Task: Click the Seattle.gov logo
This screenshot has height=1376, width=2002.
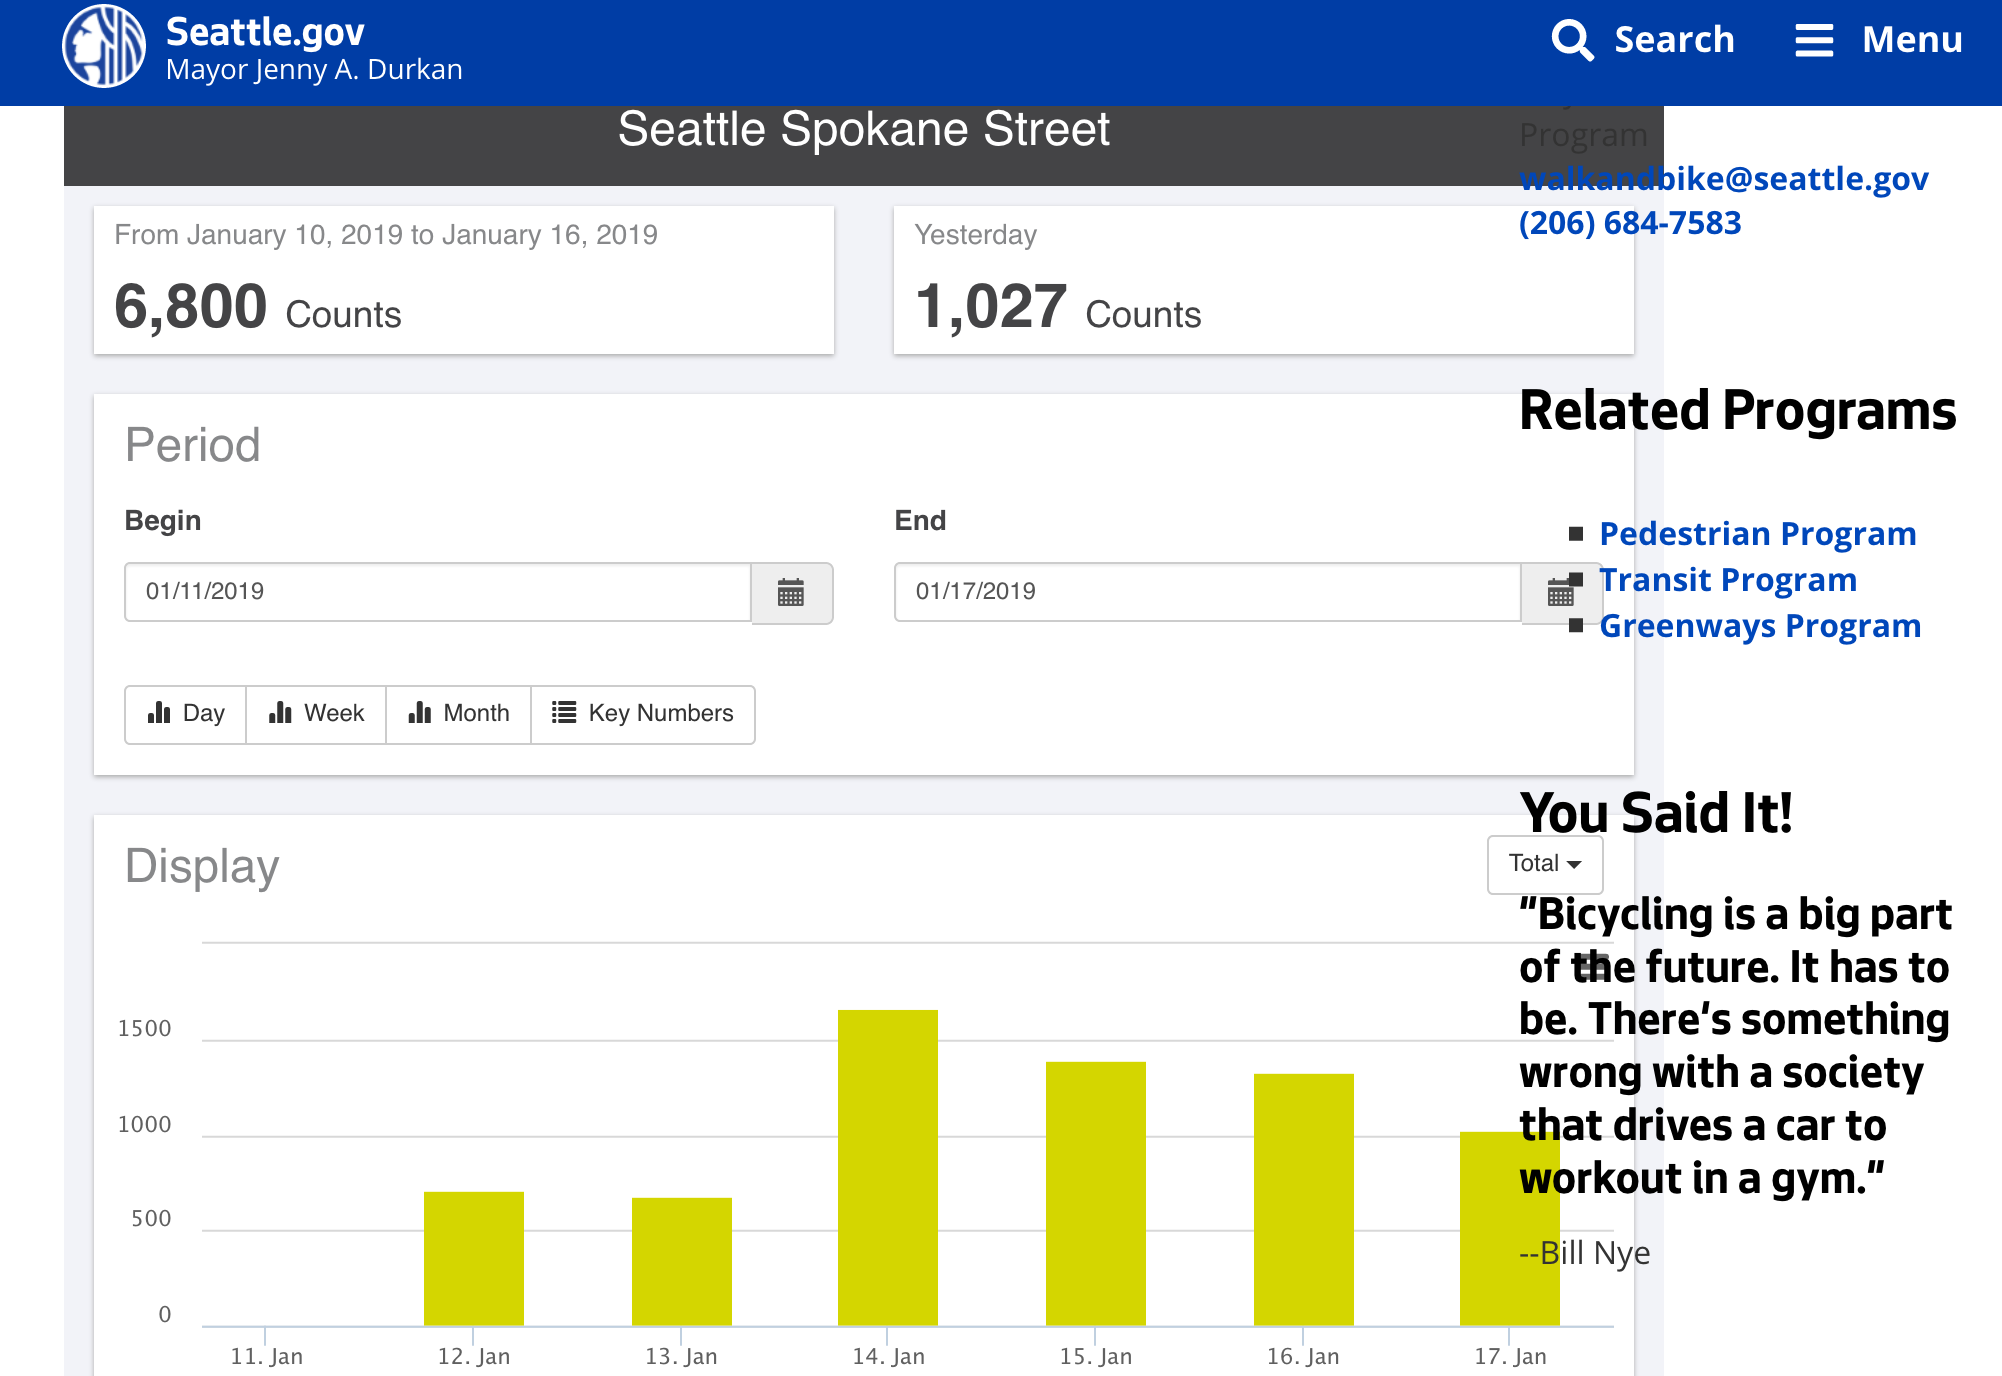Action: pyautogui.click(x=105, y=47)
